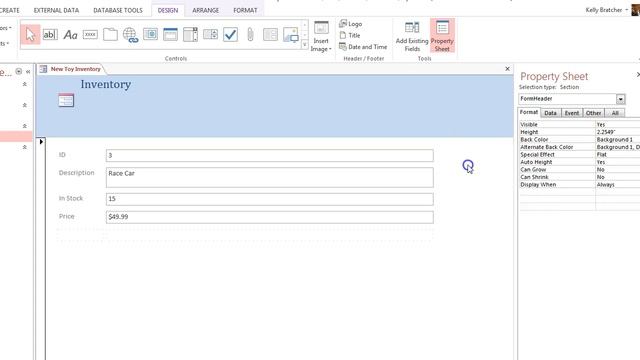Pick the Button control

[x=90, y=35]
